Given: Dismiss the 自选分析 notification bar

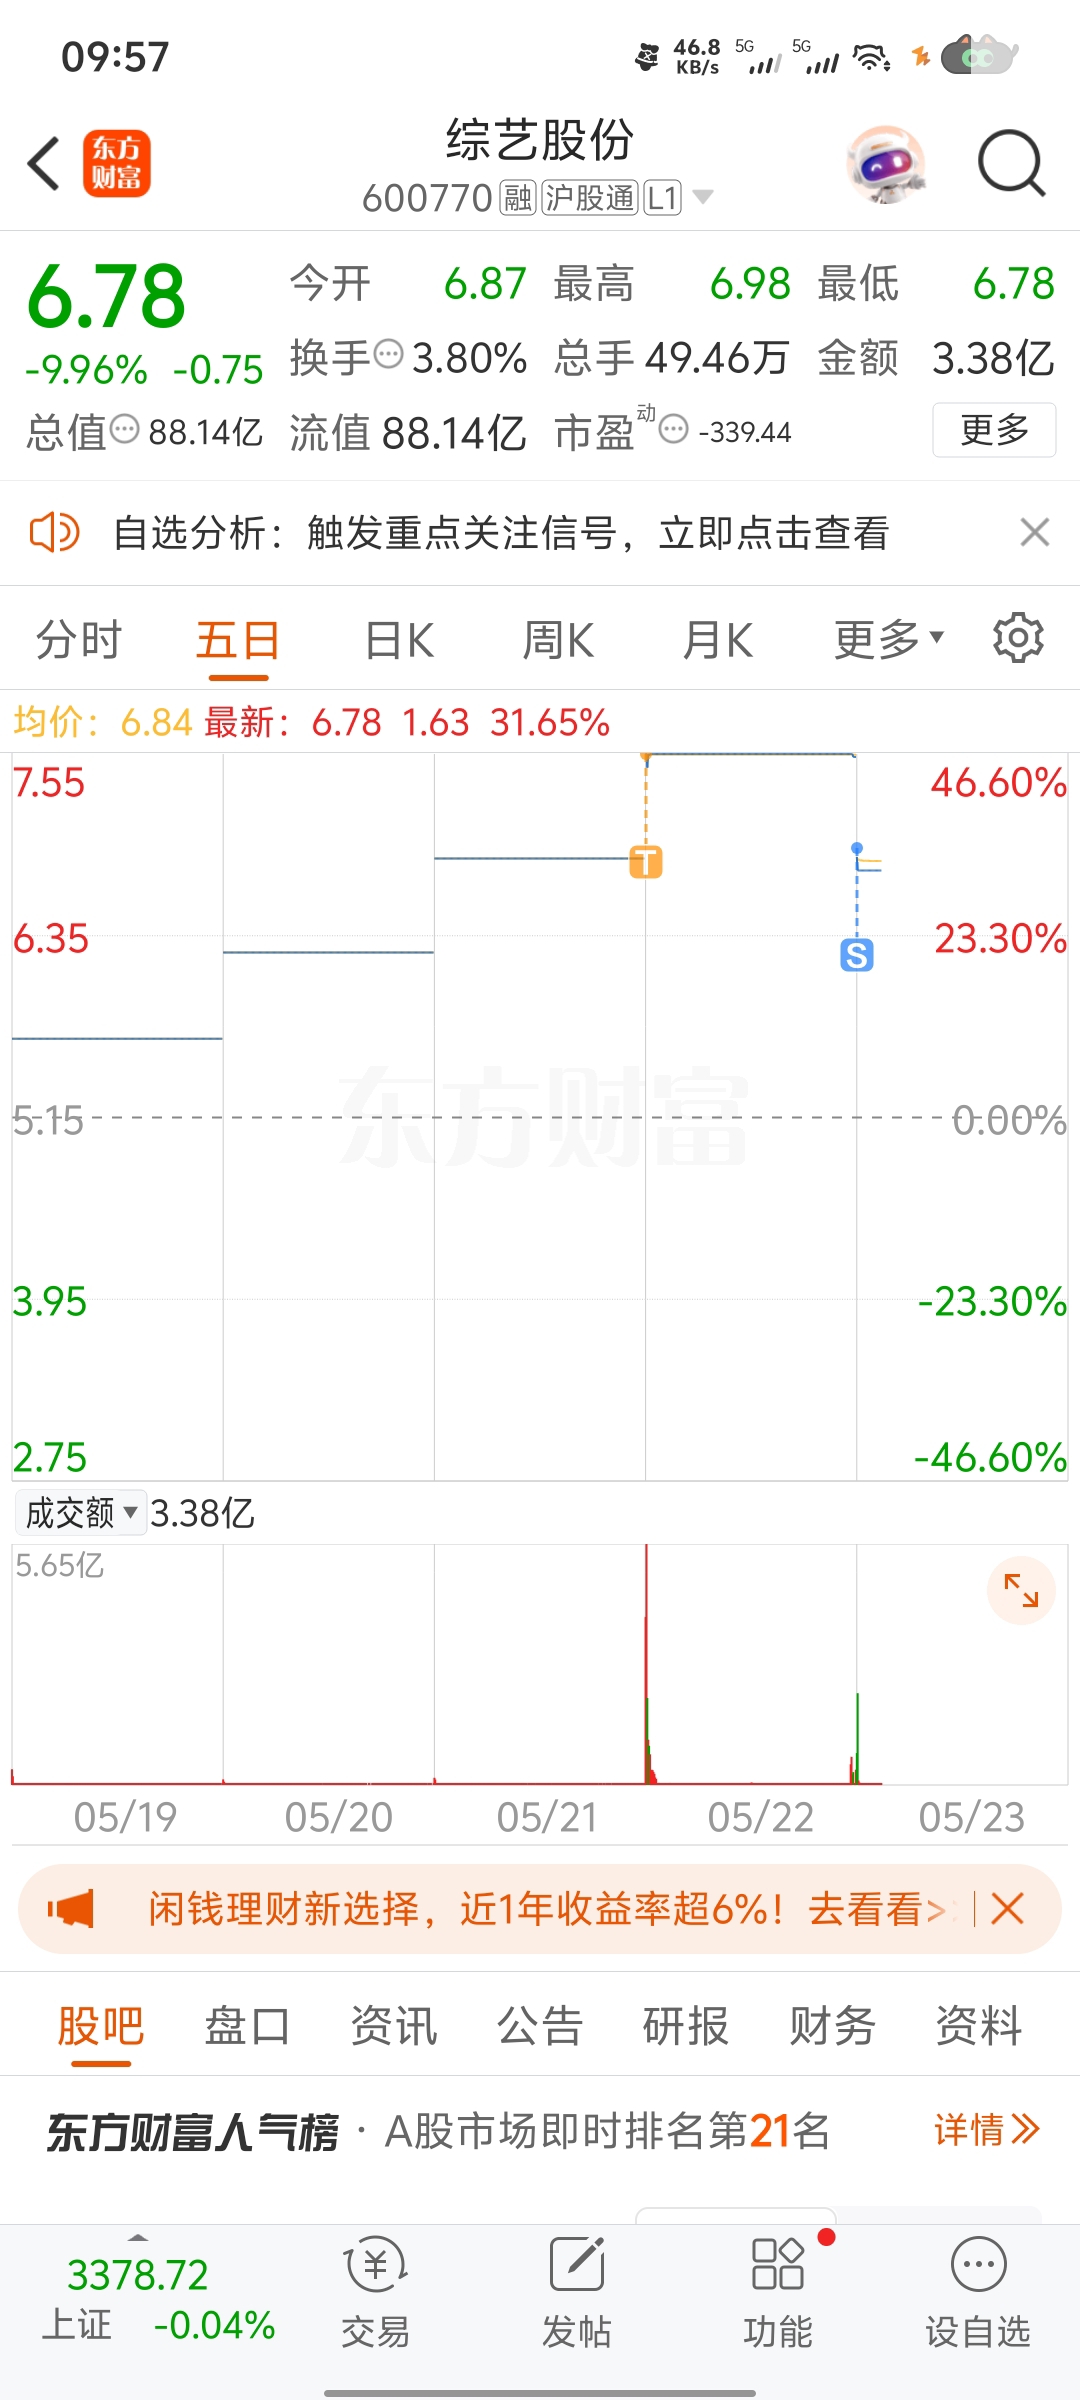Looking at the screenshot, I should 1035,532.
